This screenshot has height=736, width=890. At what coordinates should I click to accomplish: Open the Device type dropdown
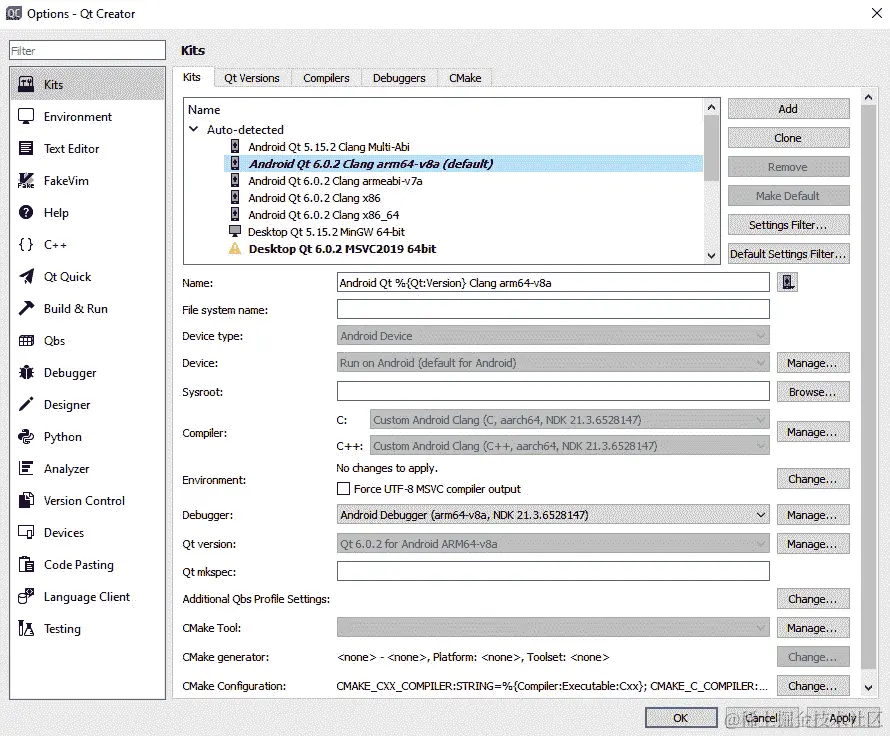tap(553, 336)
